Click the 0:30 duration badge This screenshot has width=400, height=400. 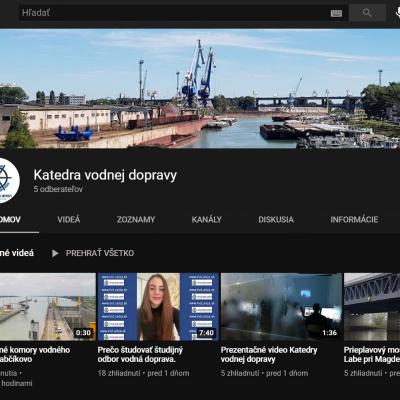(x=83, y=333)
